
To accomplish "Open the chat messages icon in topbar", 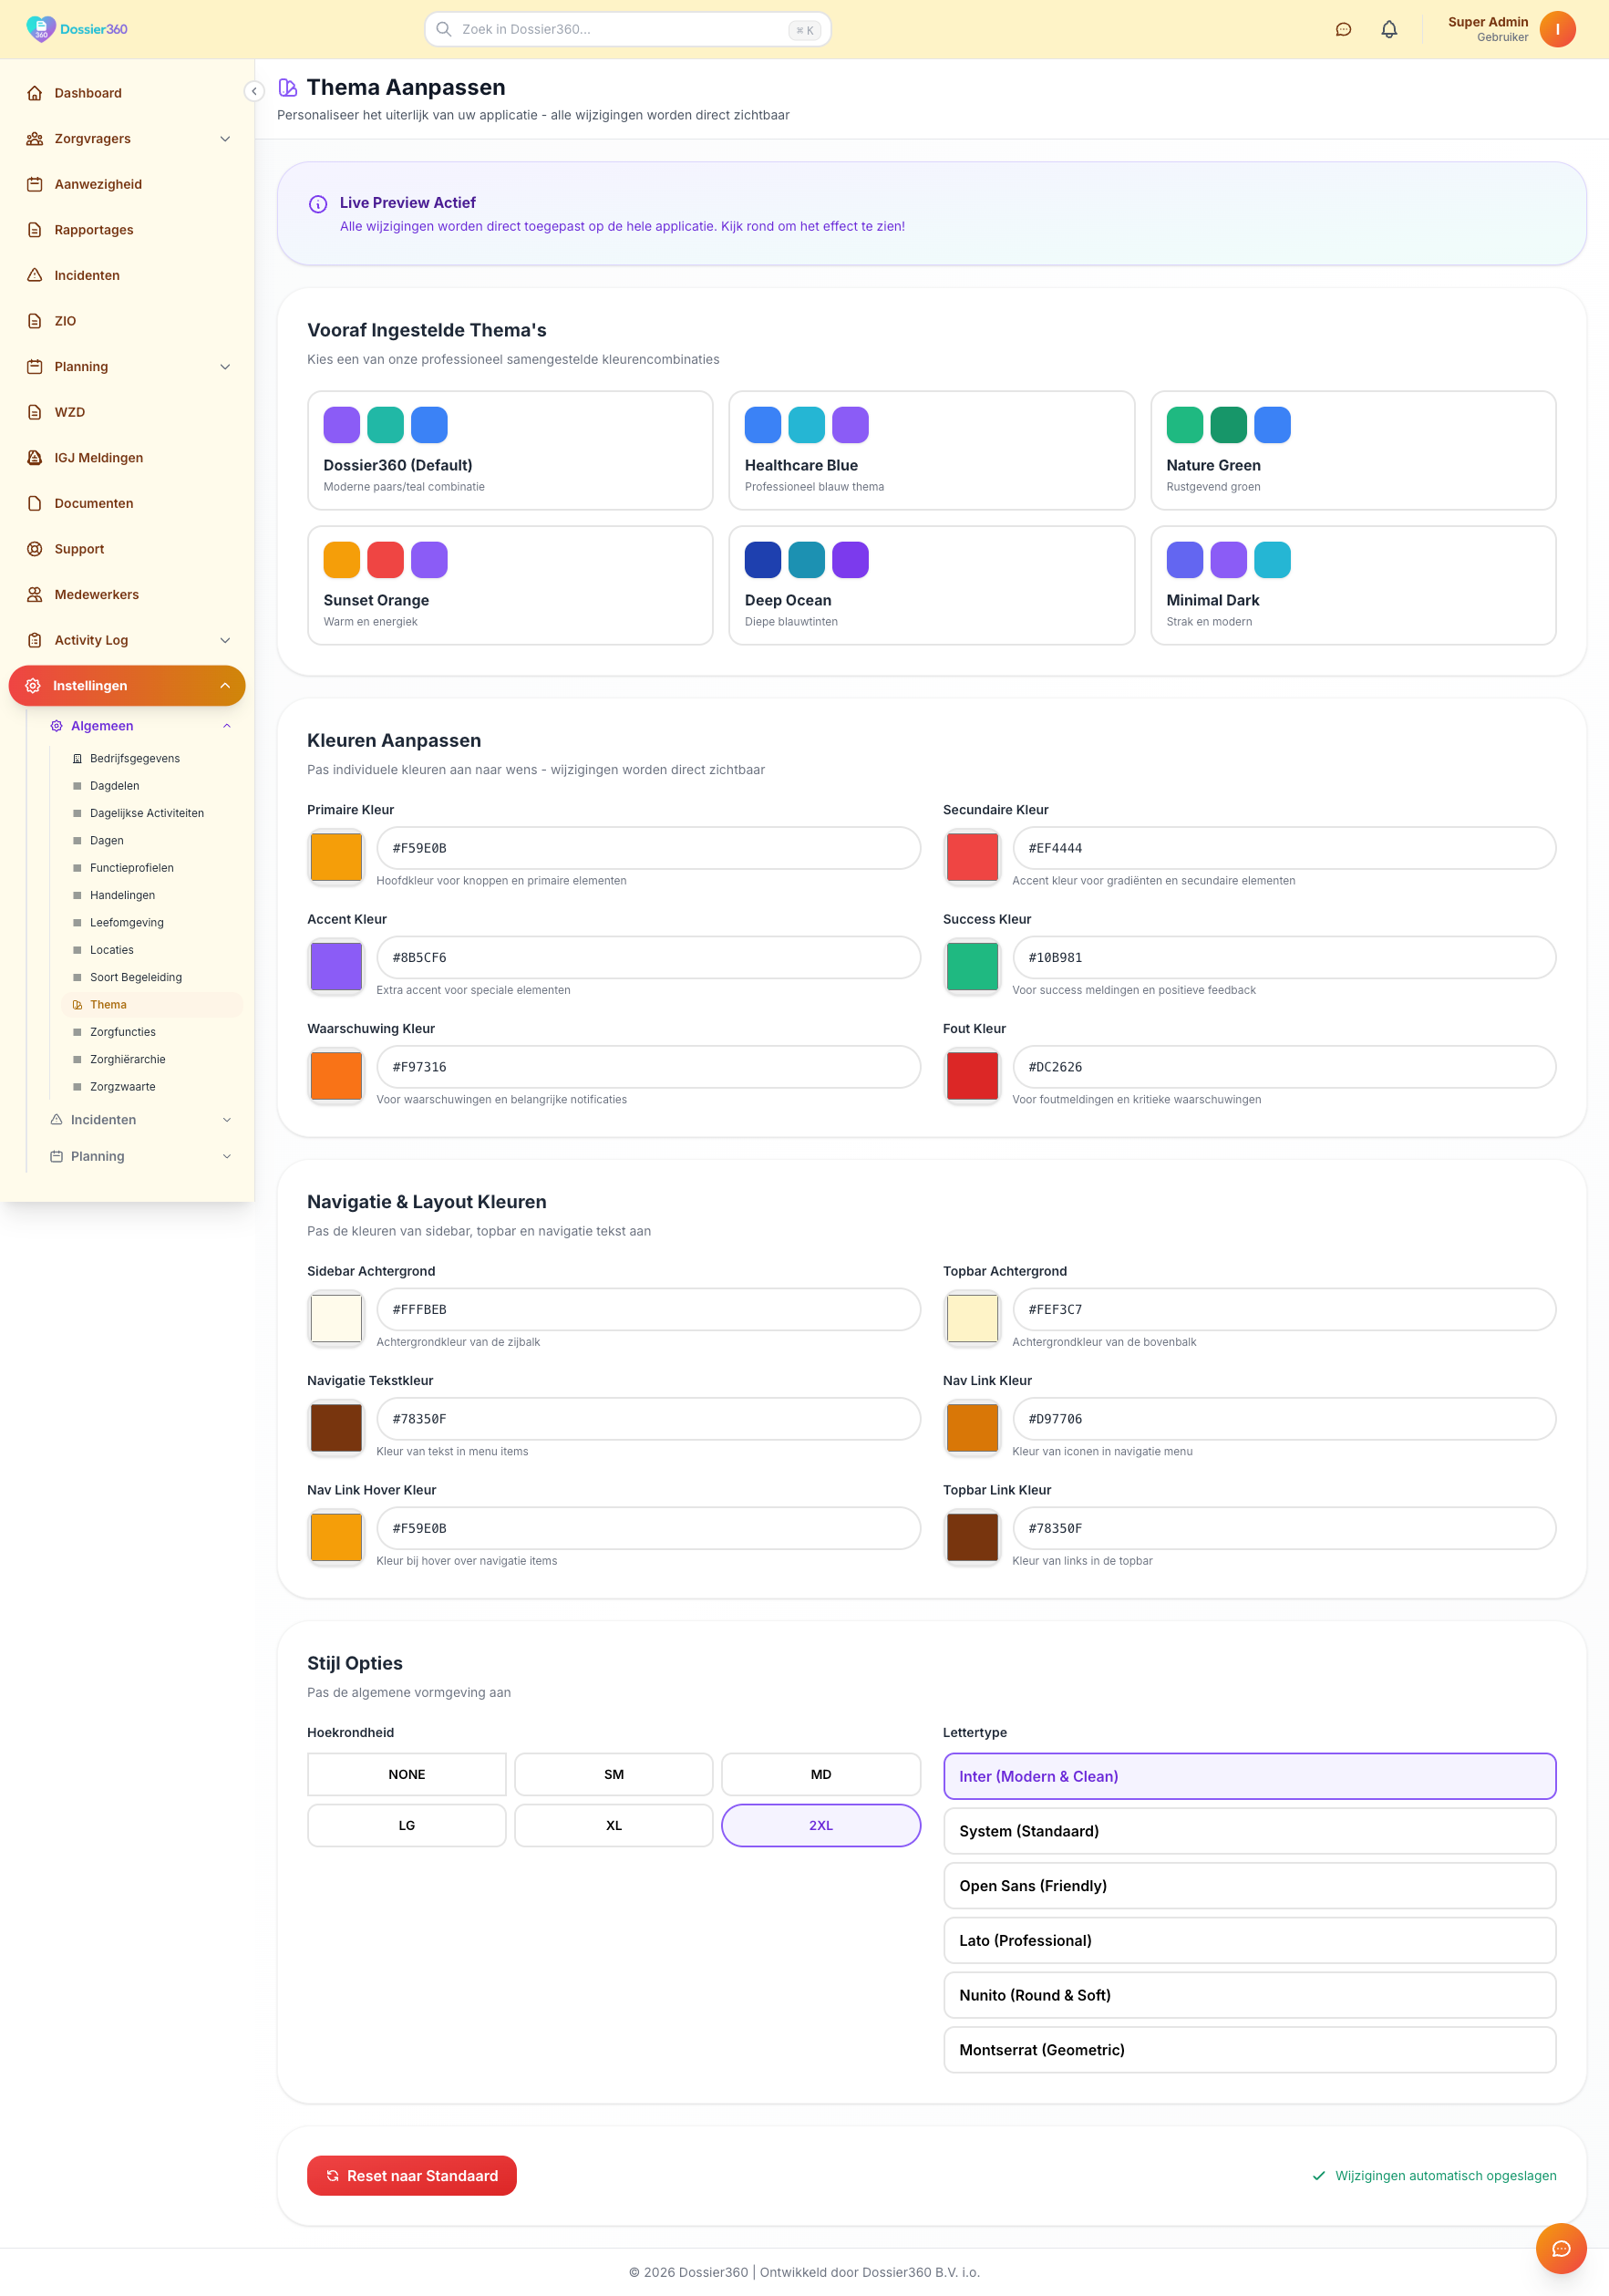I will point(1343,30).
